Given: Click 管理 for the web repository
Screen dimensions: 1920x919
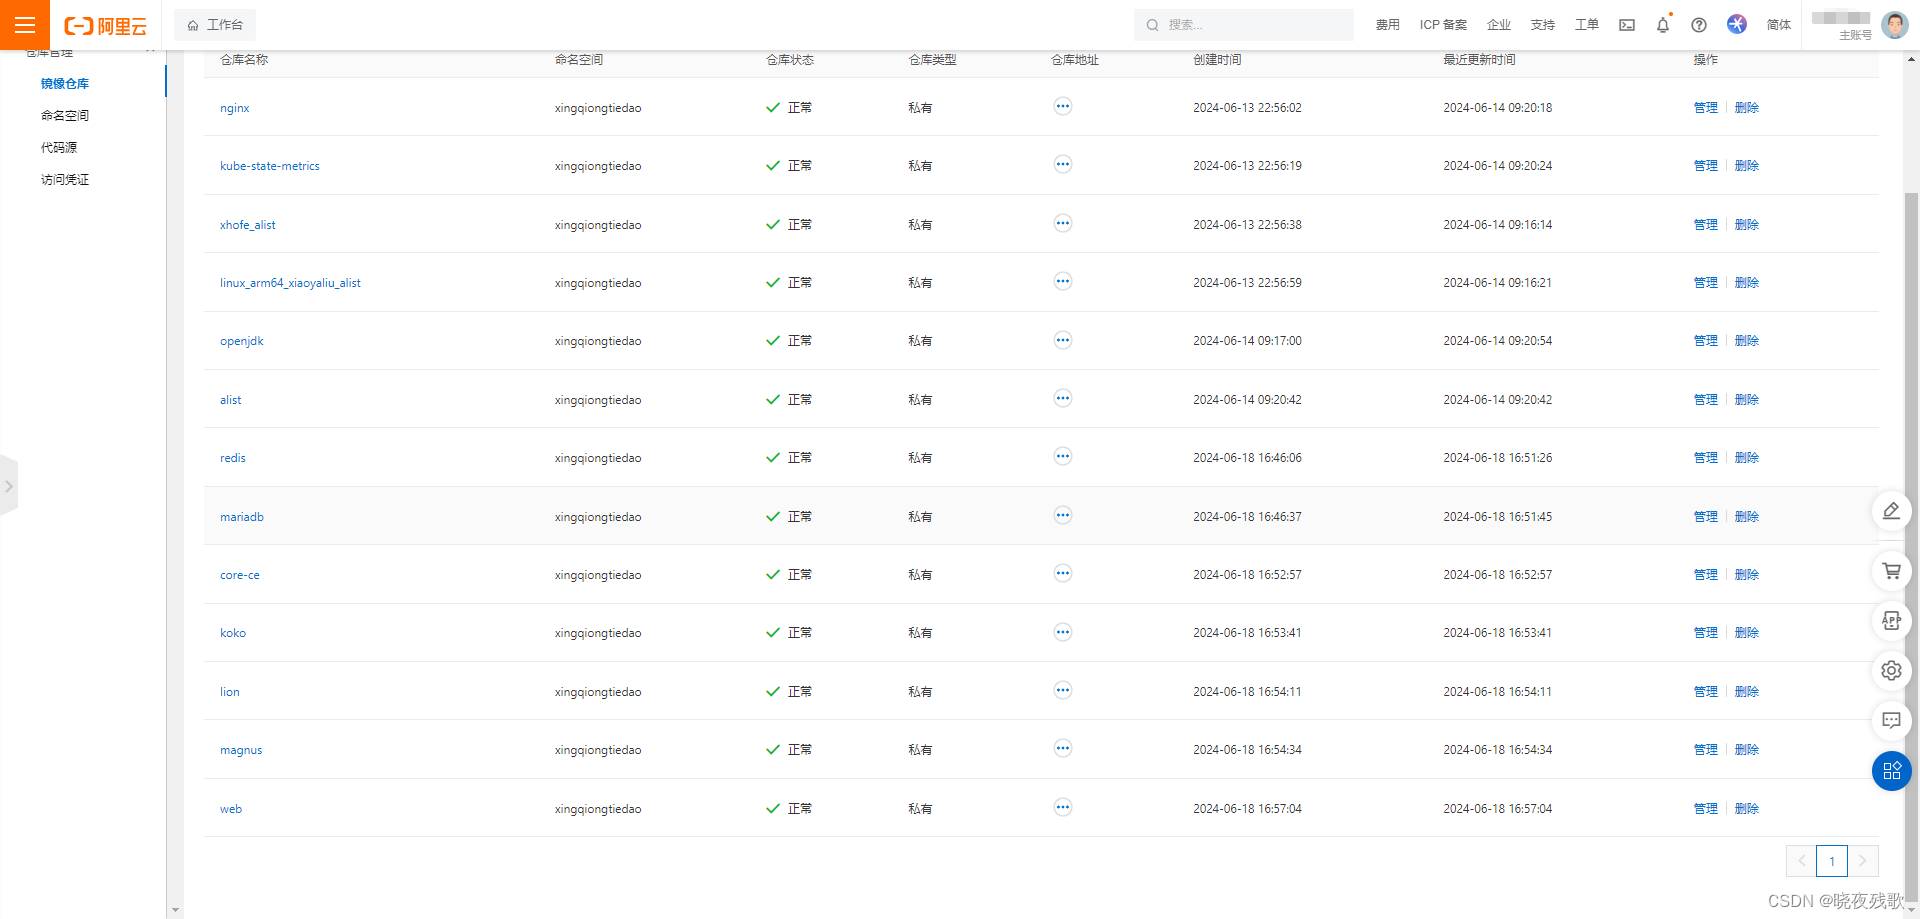Looking at the screenshot, I should tap(1706, 809).
